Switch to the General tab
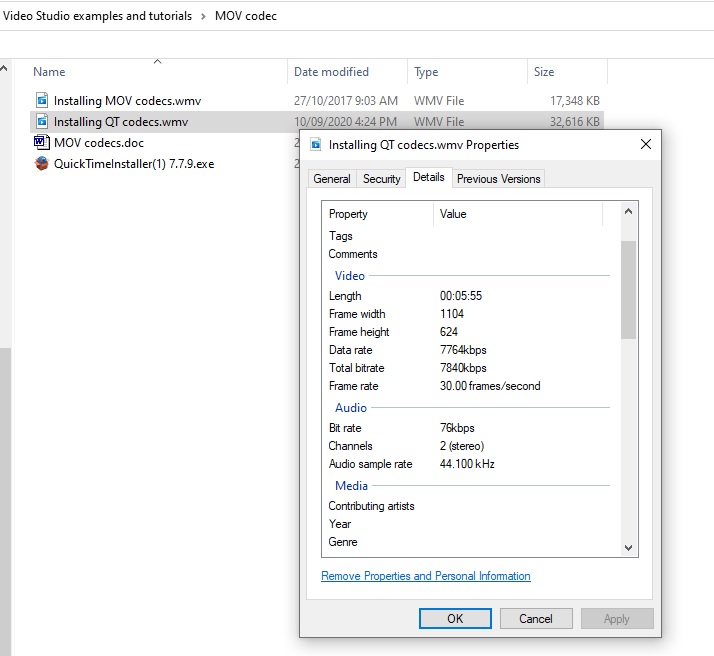 332,179
